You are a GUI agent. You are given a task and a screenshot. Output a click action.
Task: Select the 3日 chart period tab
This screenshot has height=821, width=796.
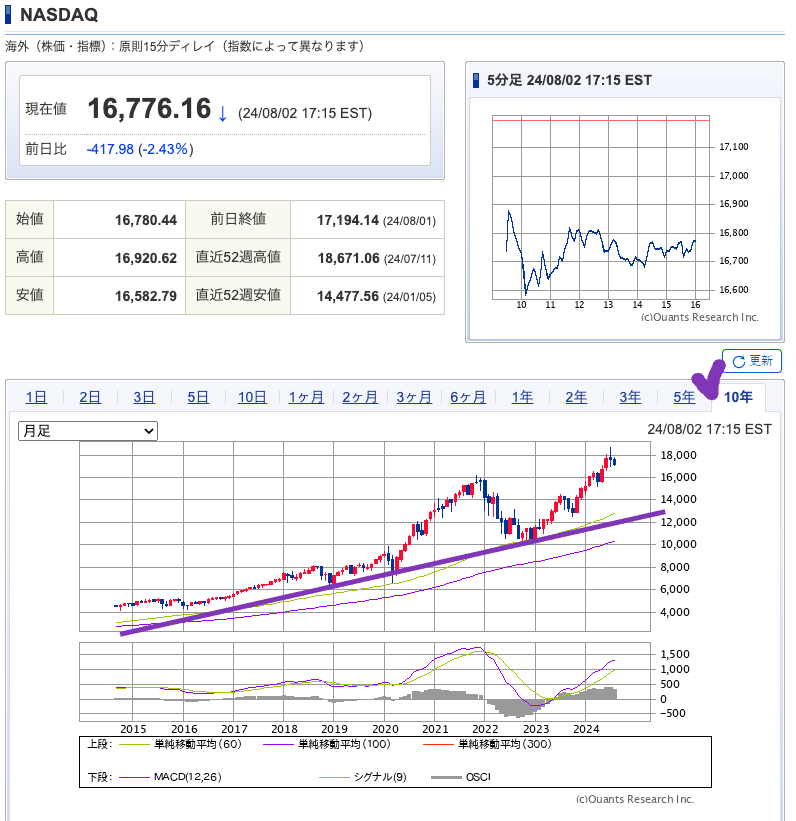144,397
